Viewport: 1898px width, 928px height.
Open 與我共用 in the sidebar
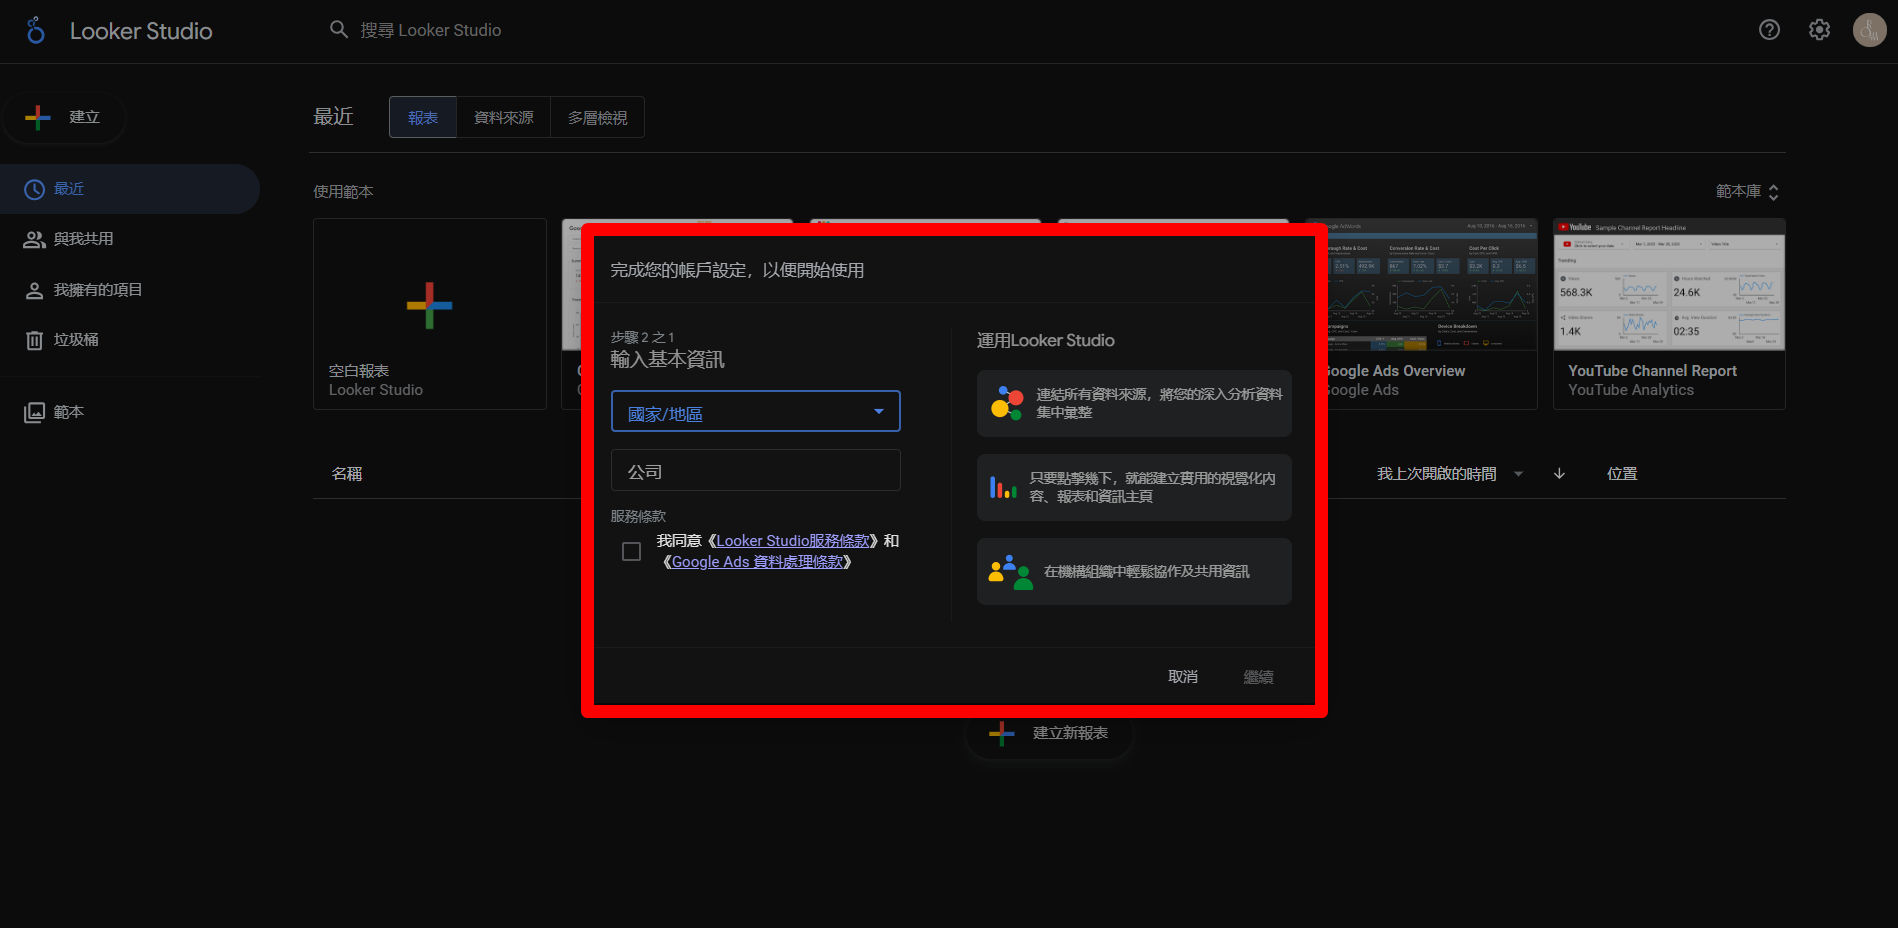pyautogui.click(x=130, y=239)
